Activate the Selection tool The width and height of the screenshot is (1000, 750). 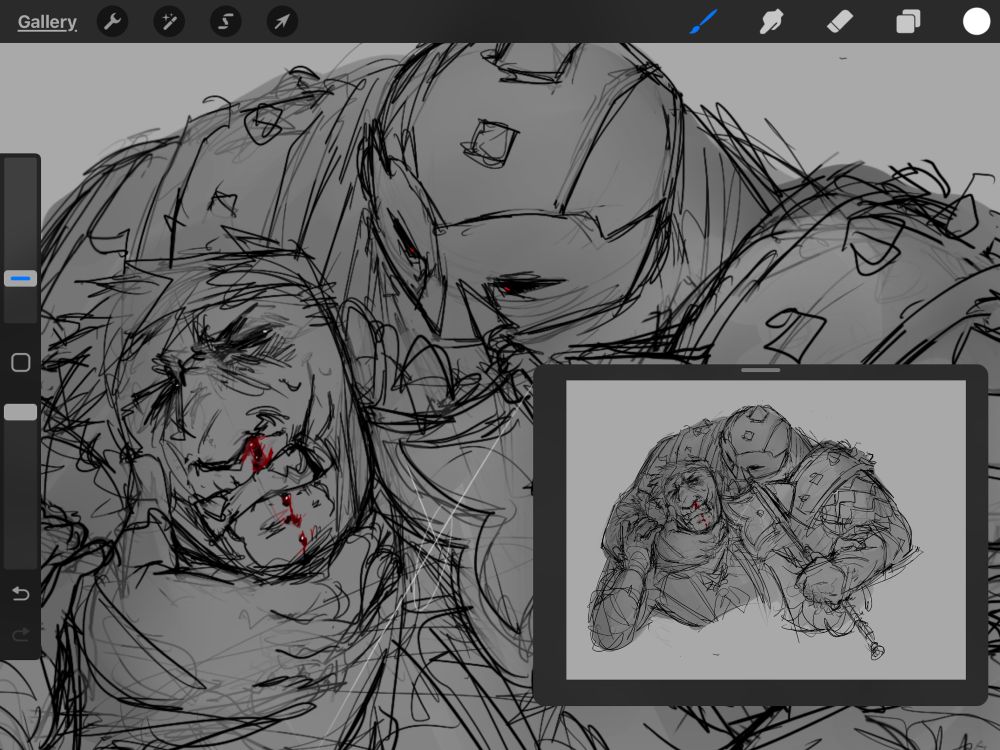coord(226,22)
